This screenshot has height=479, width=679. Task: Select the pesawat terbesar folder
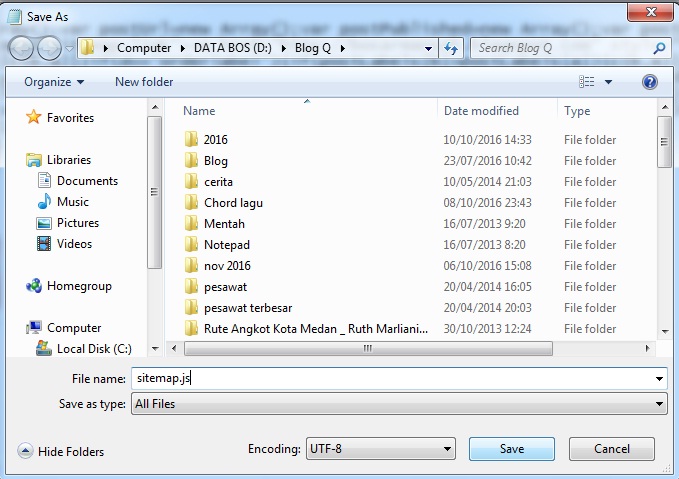248,307
